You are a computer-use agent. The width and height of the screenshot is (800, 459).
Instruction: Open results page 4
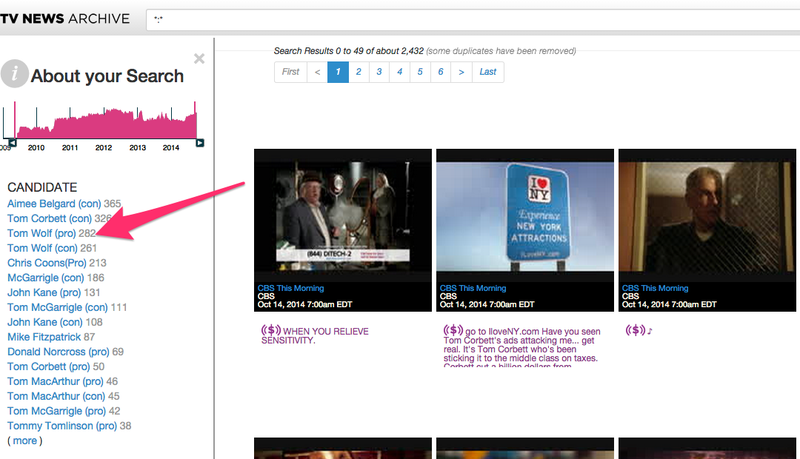pyautogui.click(x=399, y=72)
